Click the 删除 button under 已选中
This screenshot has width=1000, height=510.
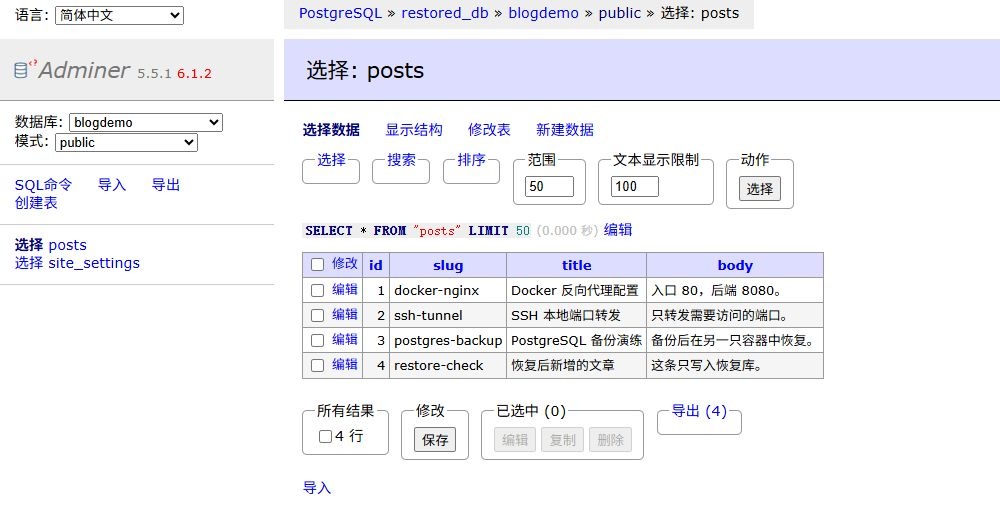pos(610,439)
